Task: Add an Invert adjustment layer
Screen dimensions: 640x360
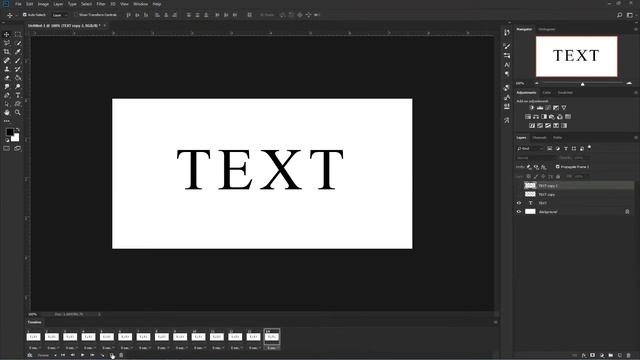Action: (x=532, y=126)
